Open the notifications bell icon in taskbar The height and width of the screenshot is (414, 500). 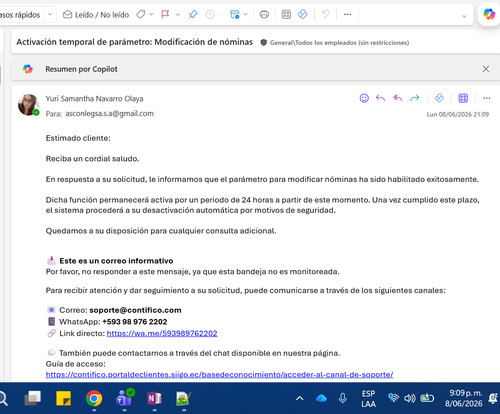pyautogui.click(x=493, y=398)
